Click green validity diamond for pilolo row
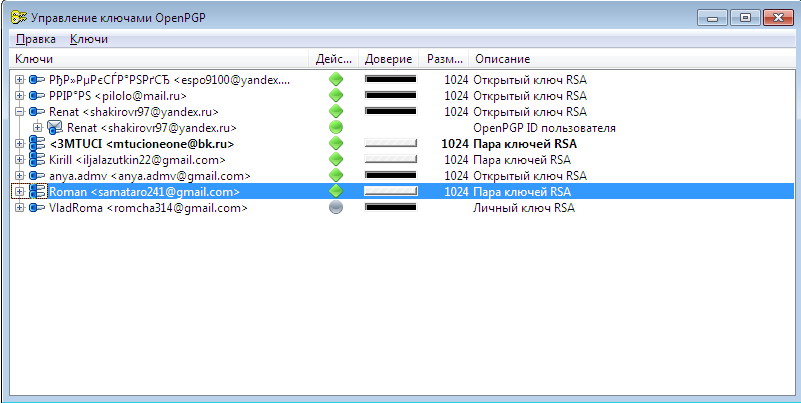The image size is (801, 403). click(x=336, y=96)
